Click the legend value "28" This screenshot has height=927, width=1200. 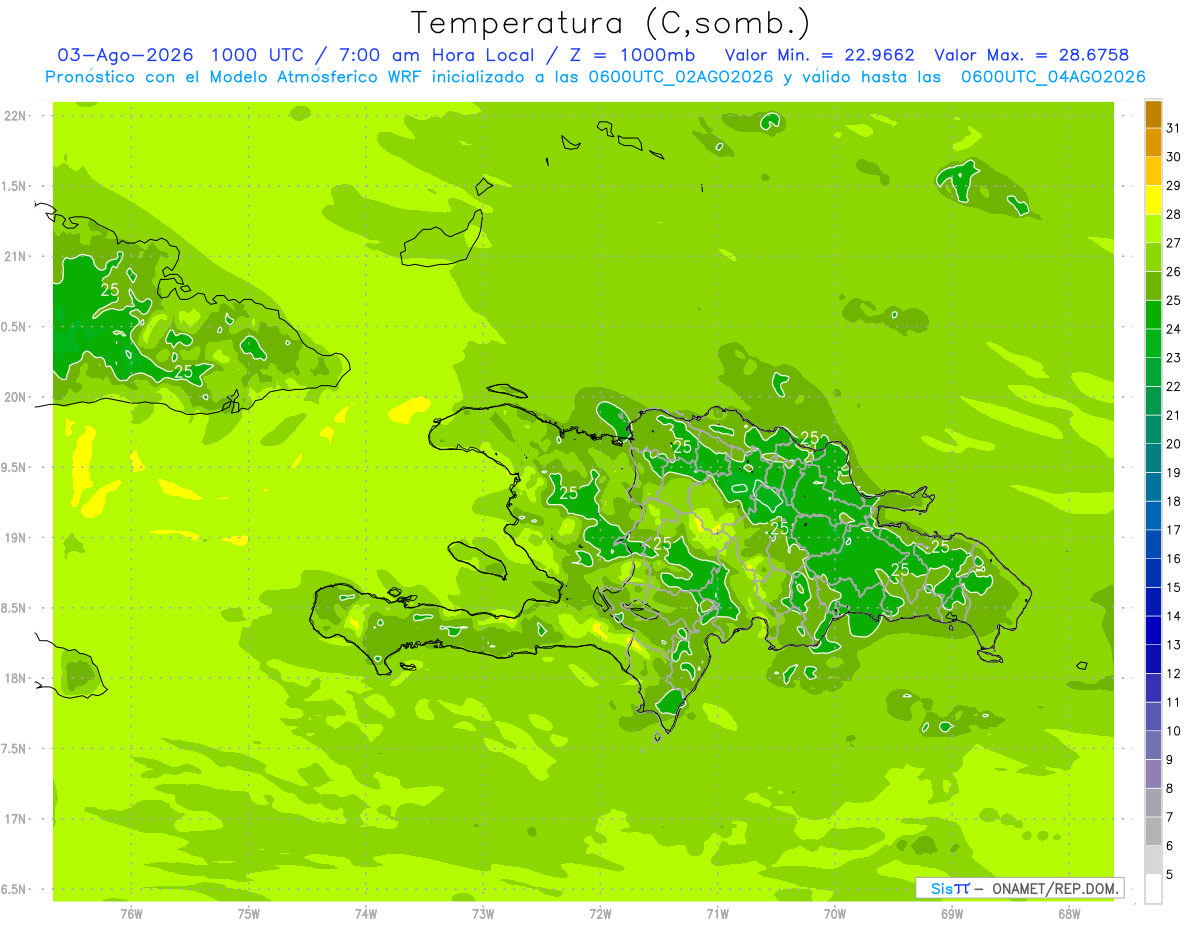pyautogui.click(x=1174, y=214)
